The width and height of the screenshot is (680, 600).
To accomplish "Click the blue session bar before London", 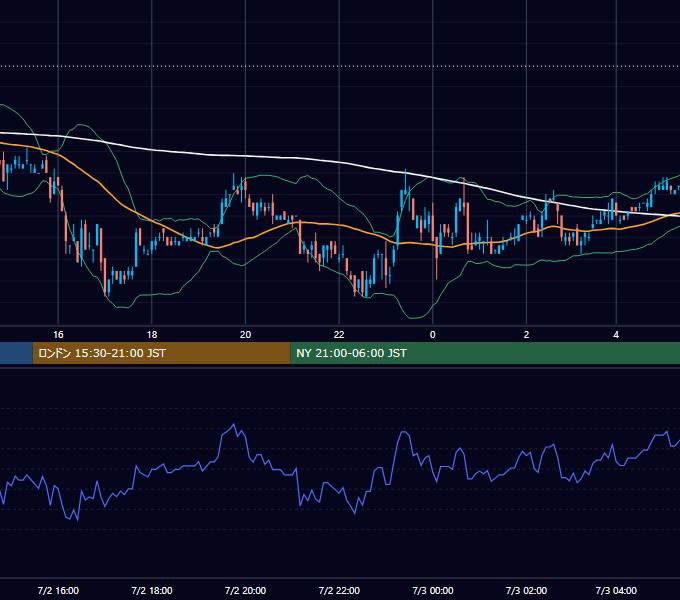I will coord(16,353).
